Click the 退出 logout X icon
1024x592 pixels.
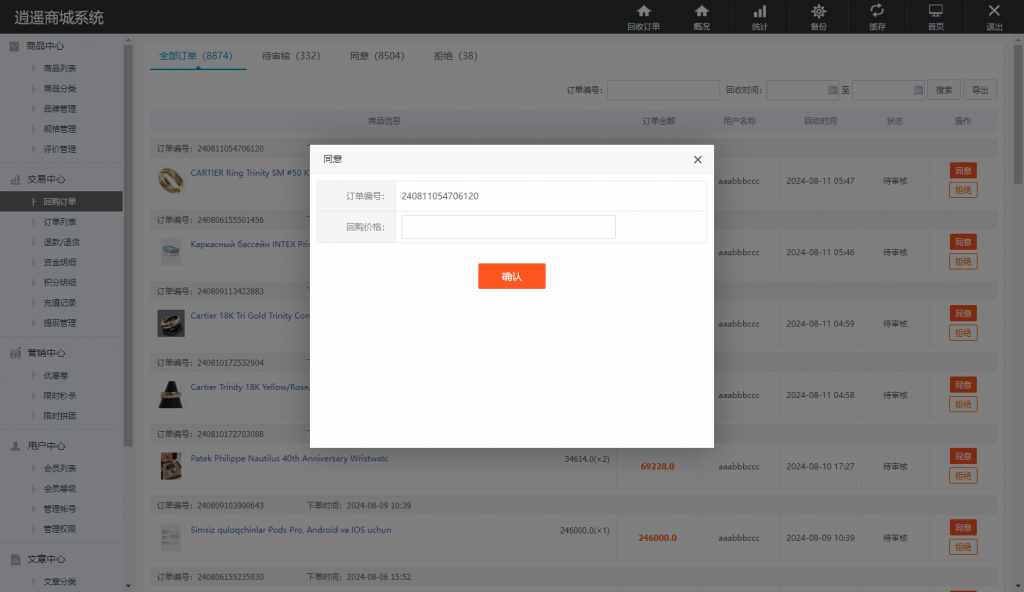[994, 17]
